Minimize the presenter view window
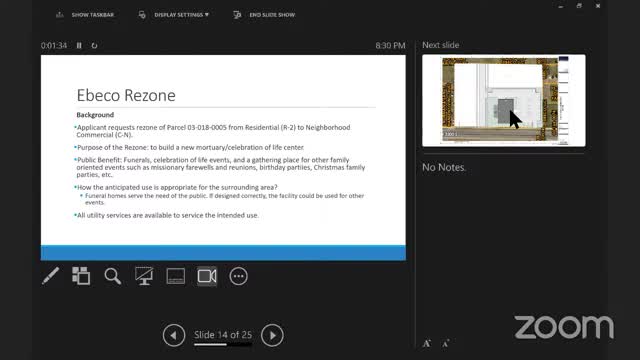This screenshot has height=360, width=640. [x=561, y=6]
